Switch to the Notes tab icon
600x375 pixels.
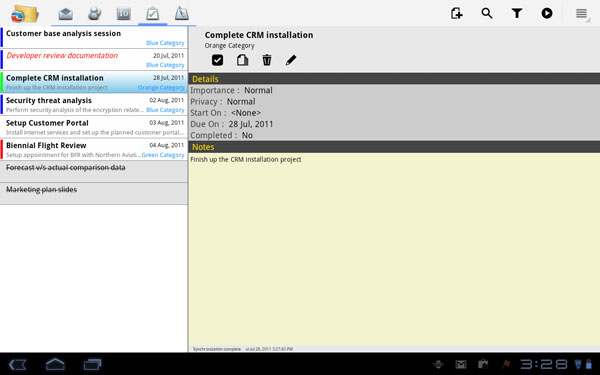click(182, 14)
